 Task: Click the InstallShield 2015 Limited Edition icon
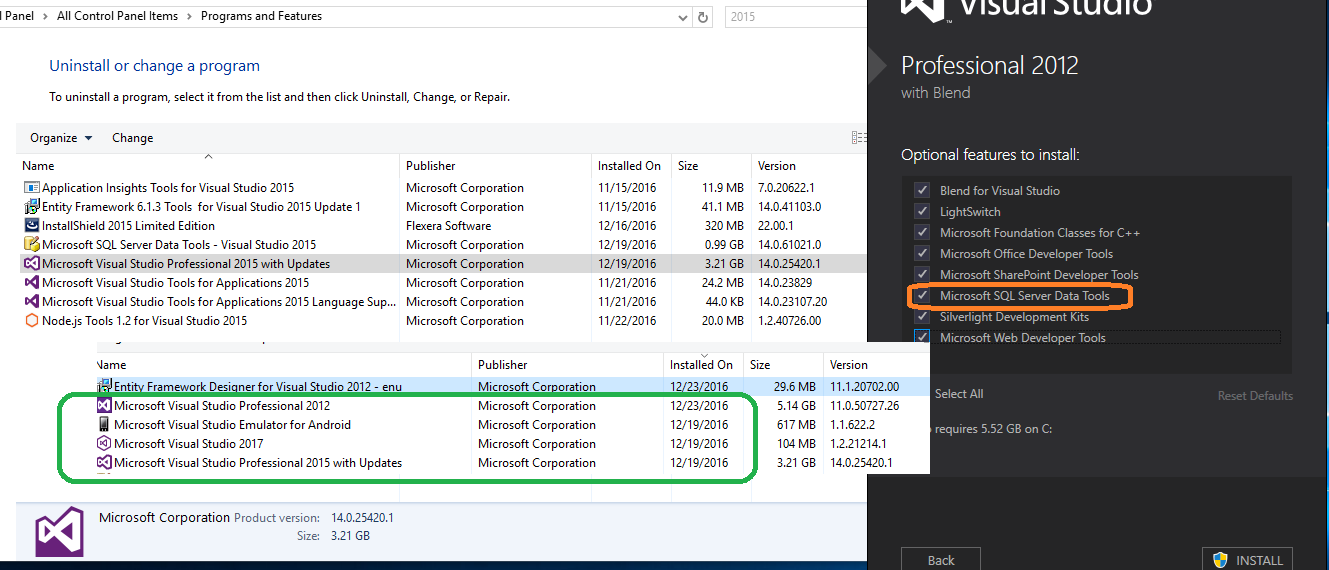coord(31,226)
